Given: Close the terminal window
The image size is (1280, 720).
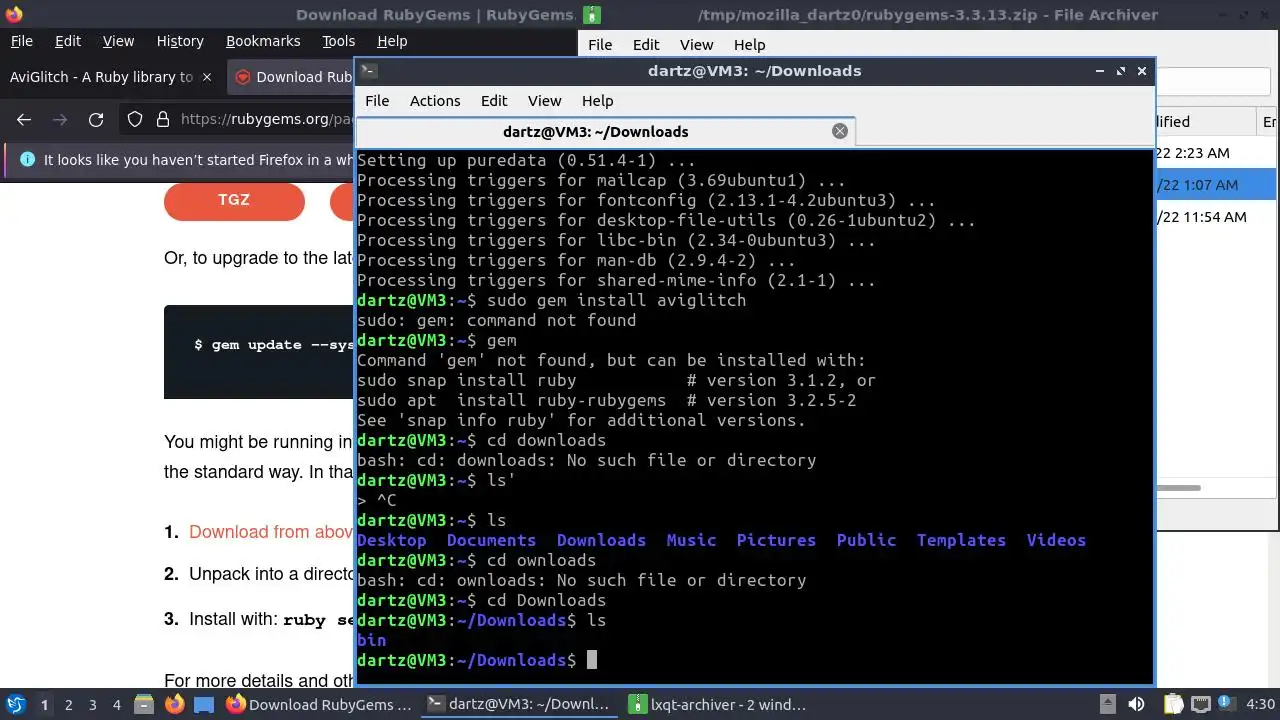Looking at the screenshot, I should click(1142, 71).
